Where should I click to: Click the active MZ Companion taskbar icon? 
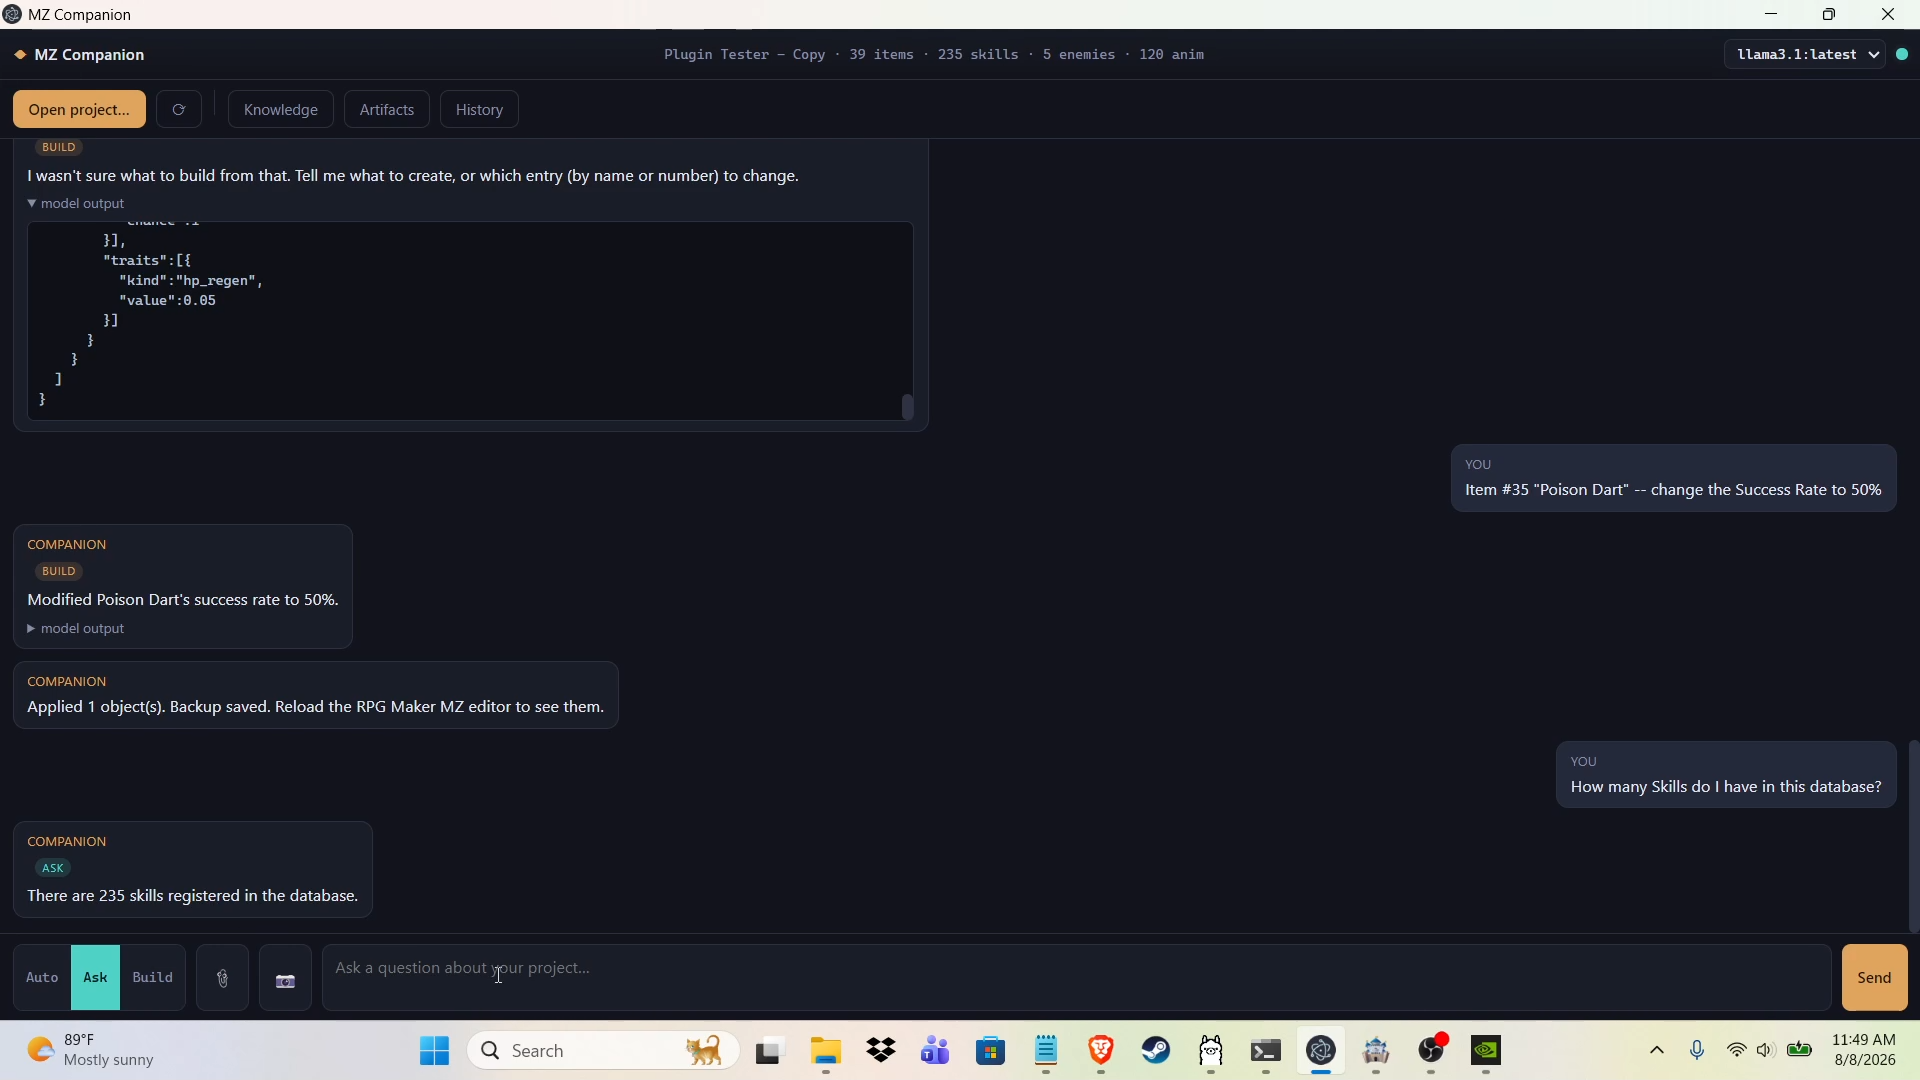click(x=1321, y=1051)
